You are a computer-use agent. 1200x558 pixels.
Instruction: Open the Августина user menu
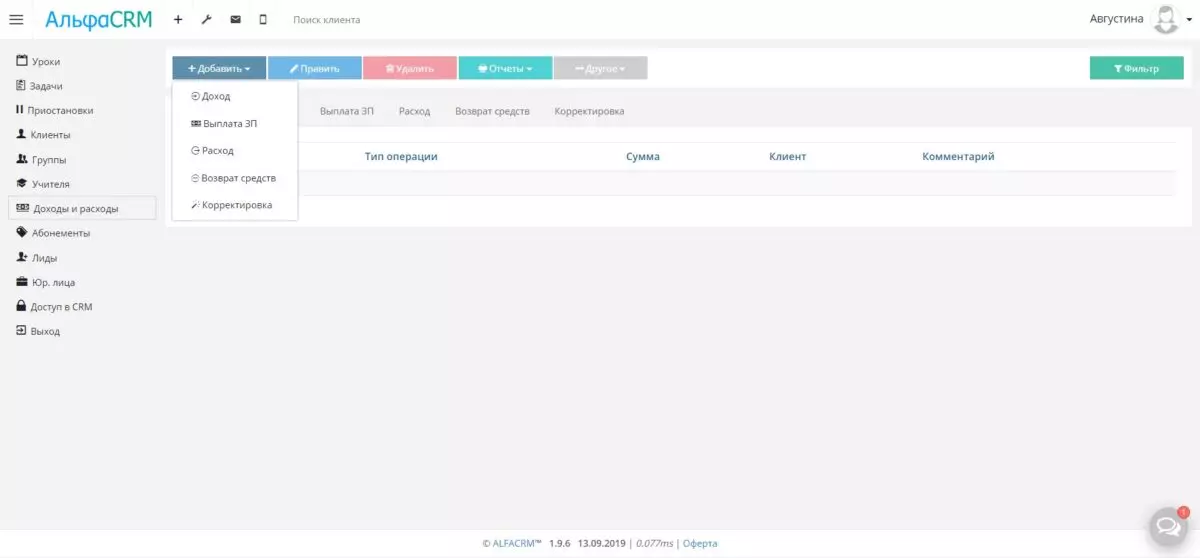[1116, 19]
